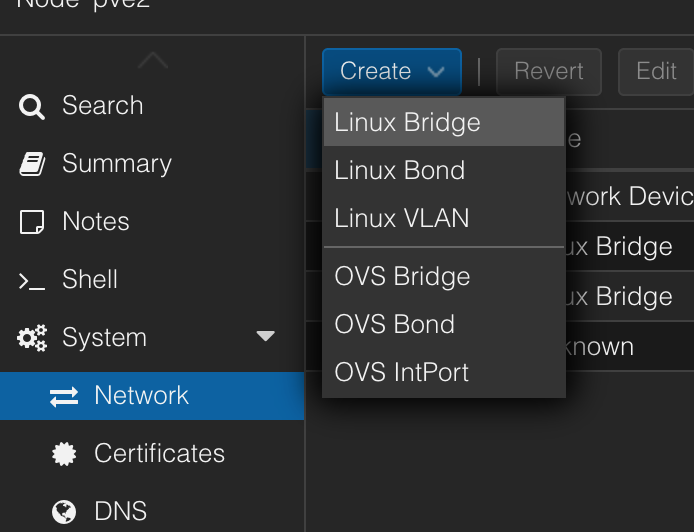Pick OVS IntPort from the menu
This screenshot has height=532, width=694.
401,372
